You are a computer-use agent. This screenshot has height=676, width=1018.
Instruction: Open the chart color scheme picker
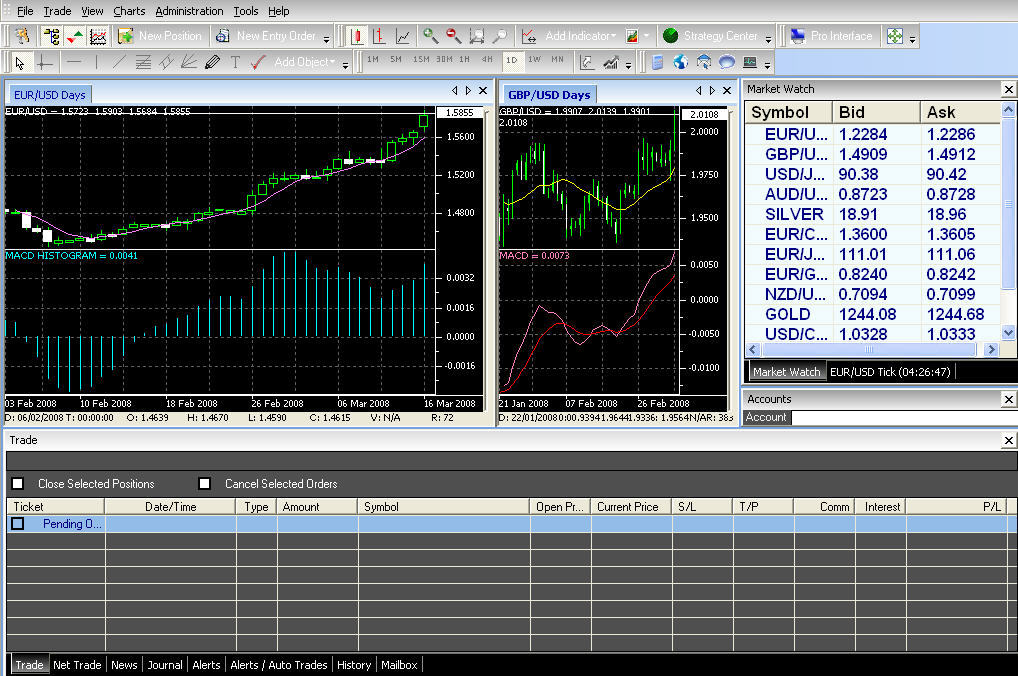tap(633, 36)
